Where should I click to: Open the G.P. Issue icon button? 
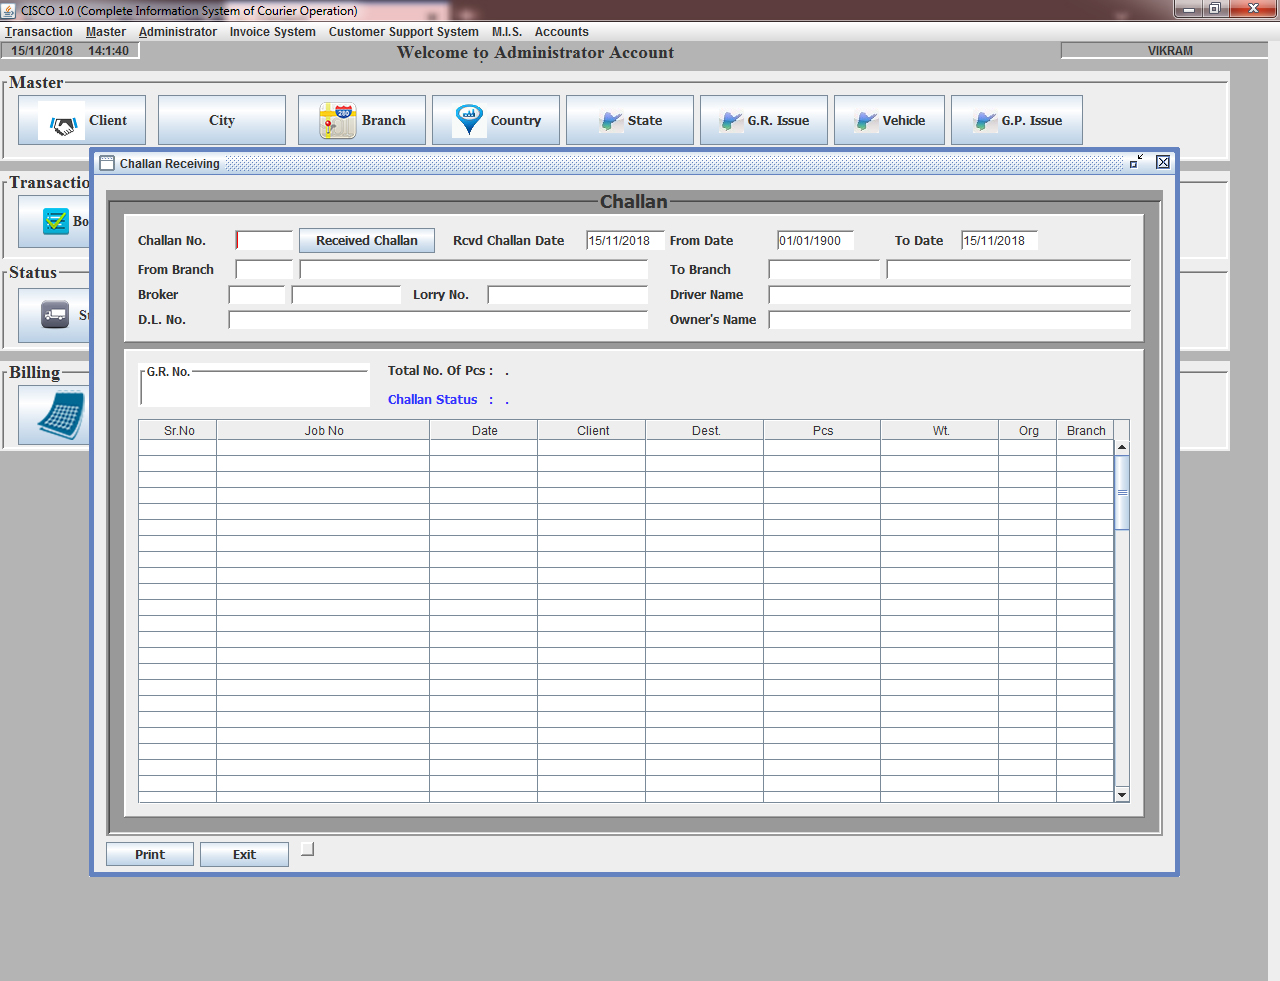pos(985,121)
